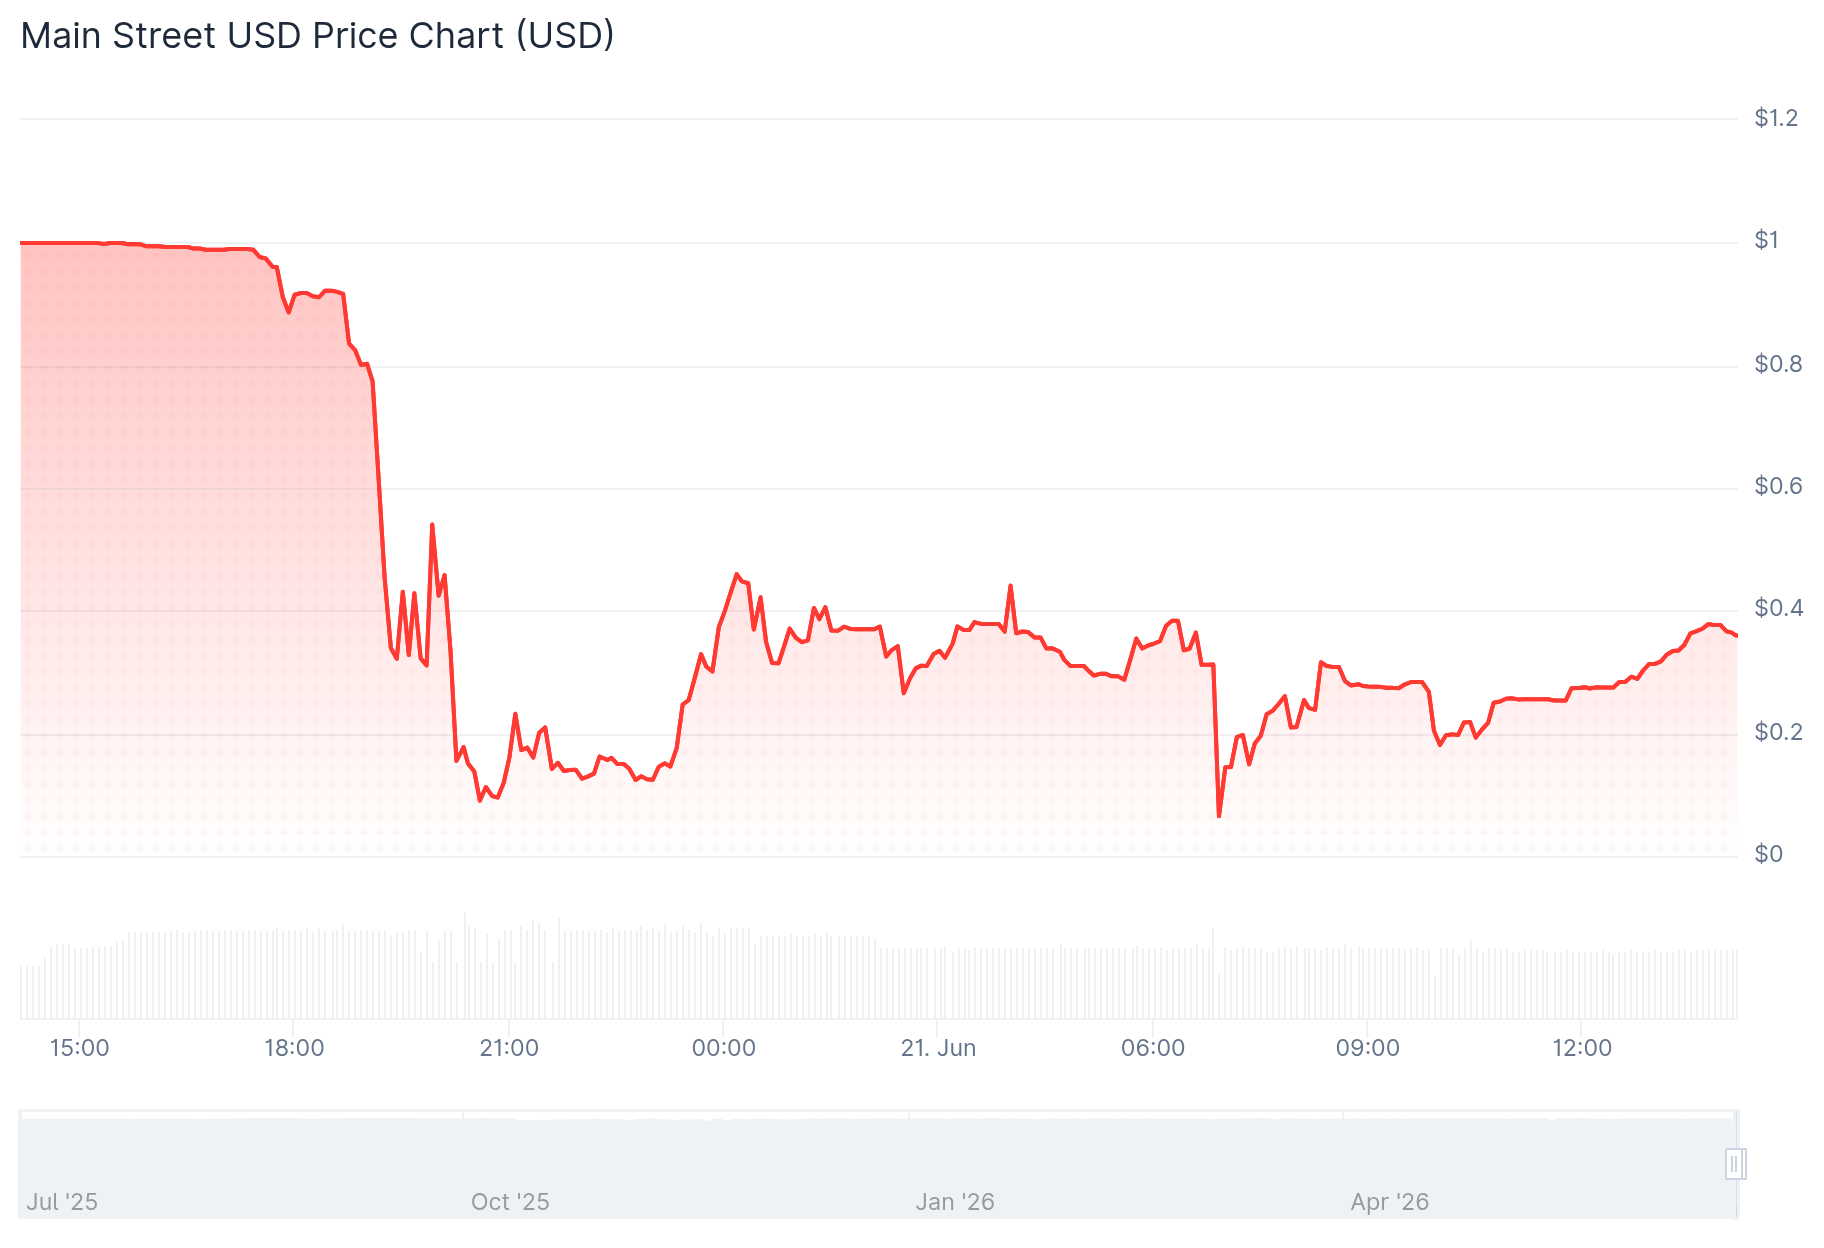Click the Main Street USD Price Chart title
Viewport: 1824px width, 1248px height.
tap(318, 36)
